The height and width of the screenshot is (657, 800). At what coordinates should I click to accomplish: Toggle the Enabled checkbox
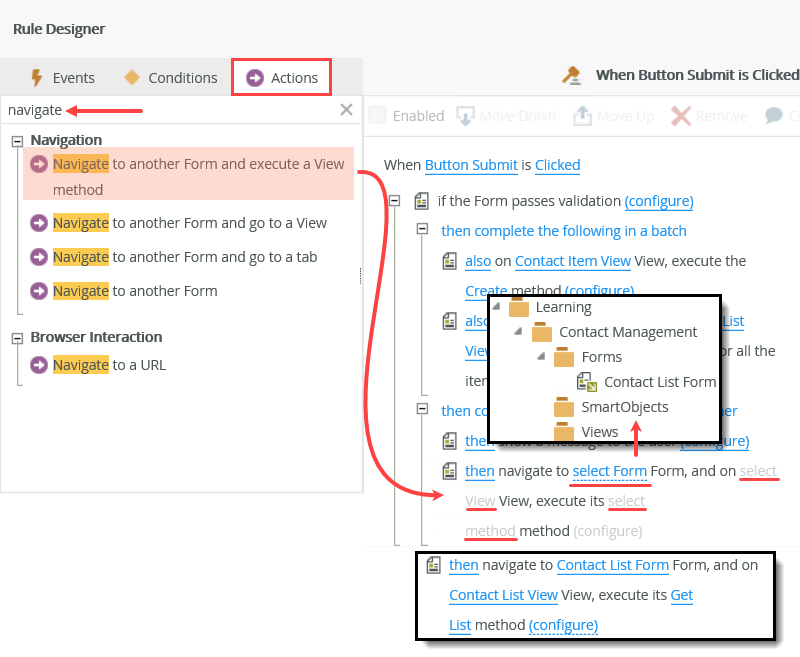coord(378,115)
